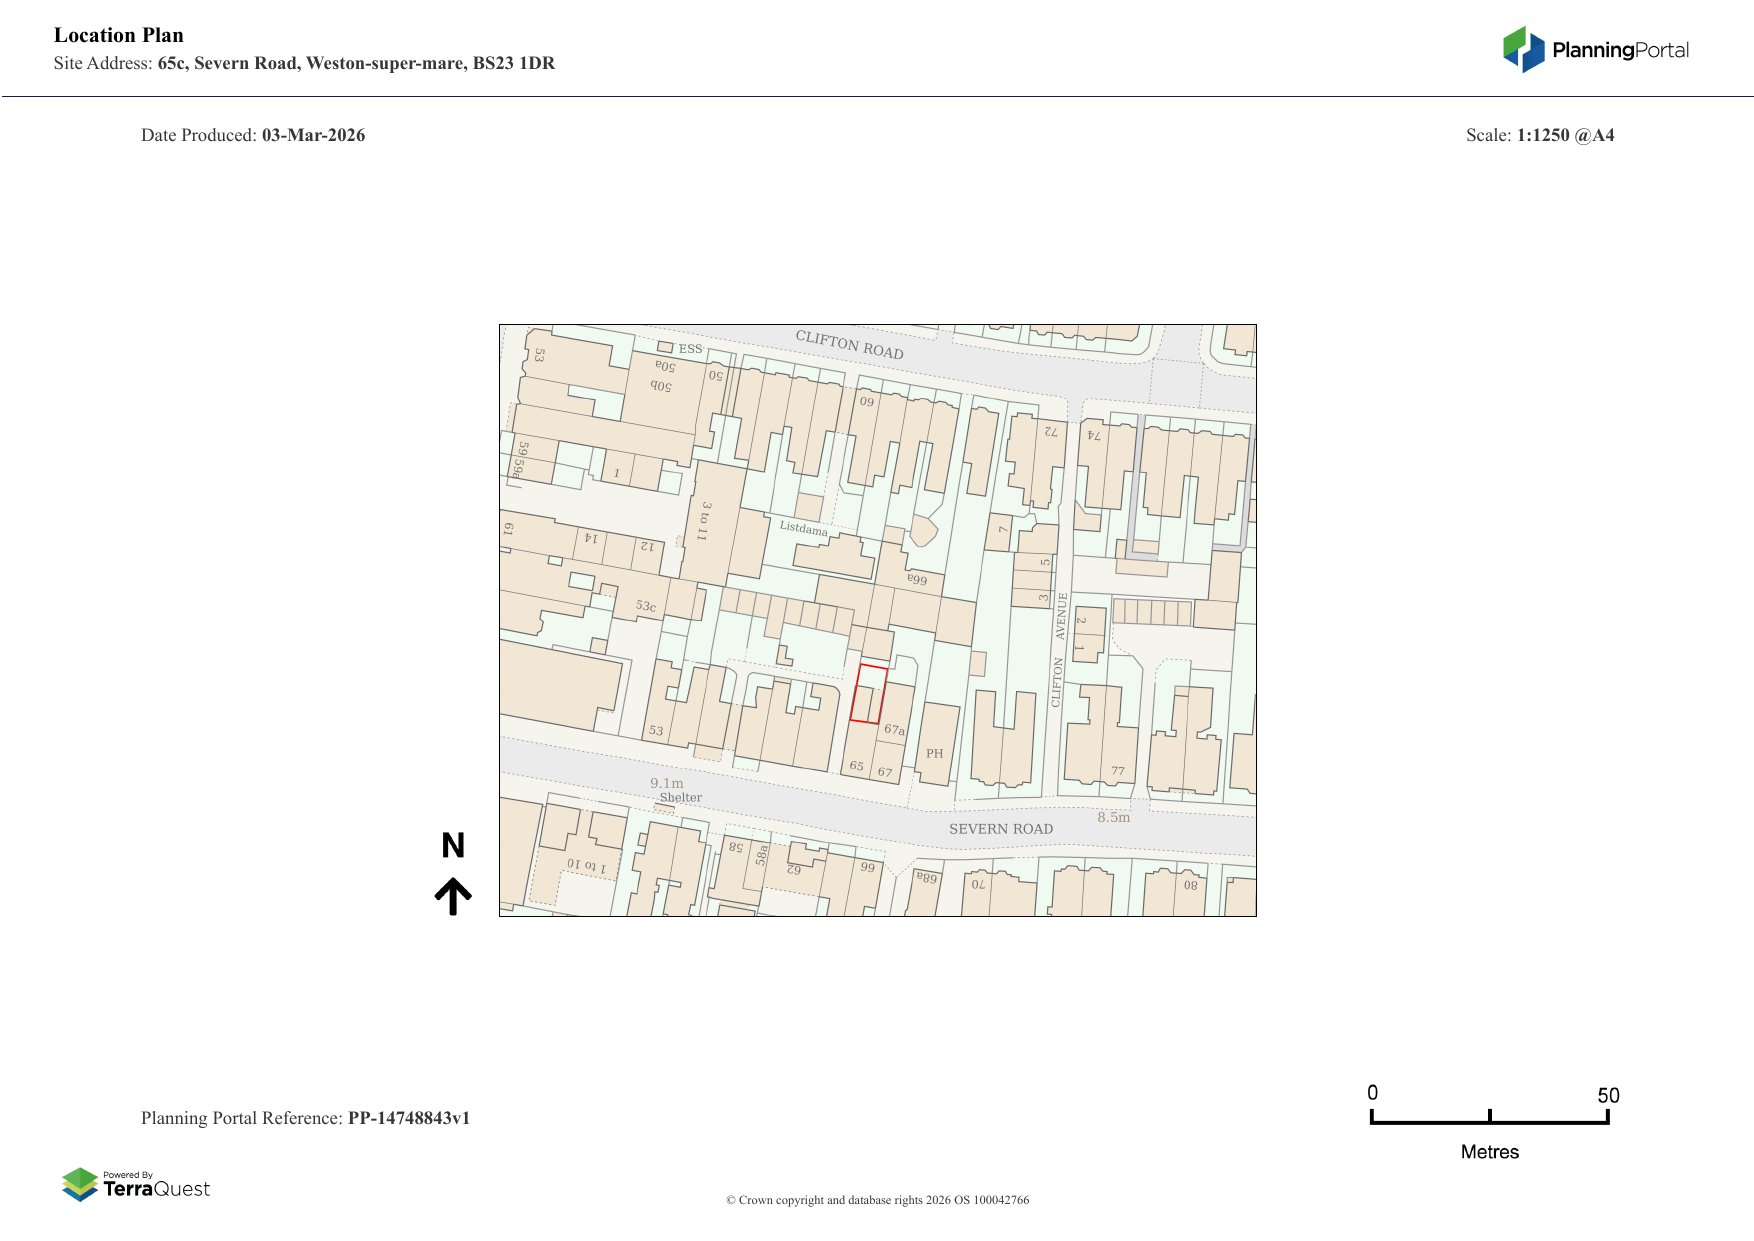Click the 9.1m spot height marker
Image resolution: width=1754 pixels, height=1241 pixels.
667,783
